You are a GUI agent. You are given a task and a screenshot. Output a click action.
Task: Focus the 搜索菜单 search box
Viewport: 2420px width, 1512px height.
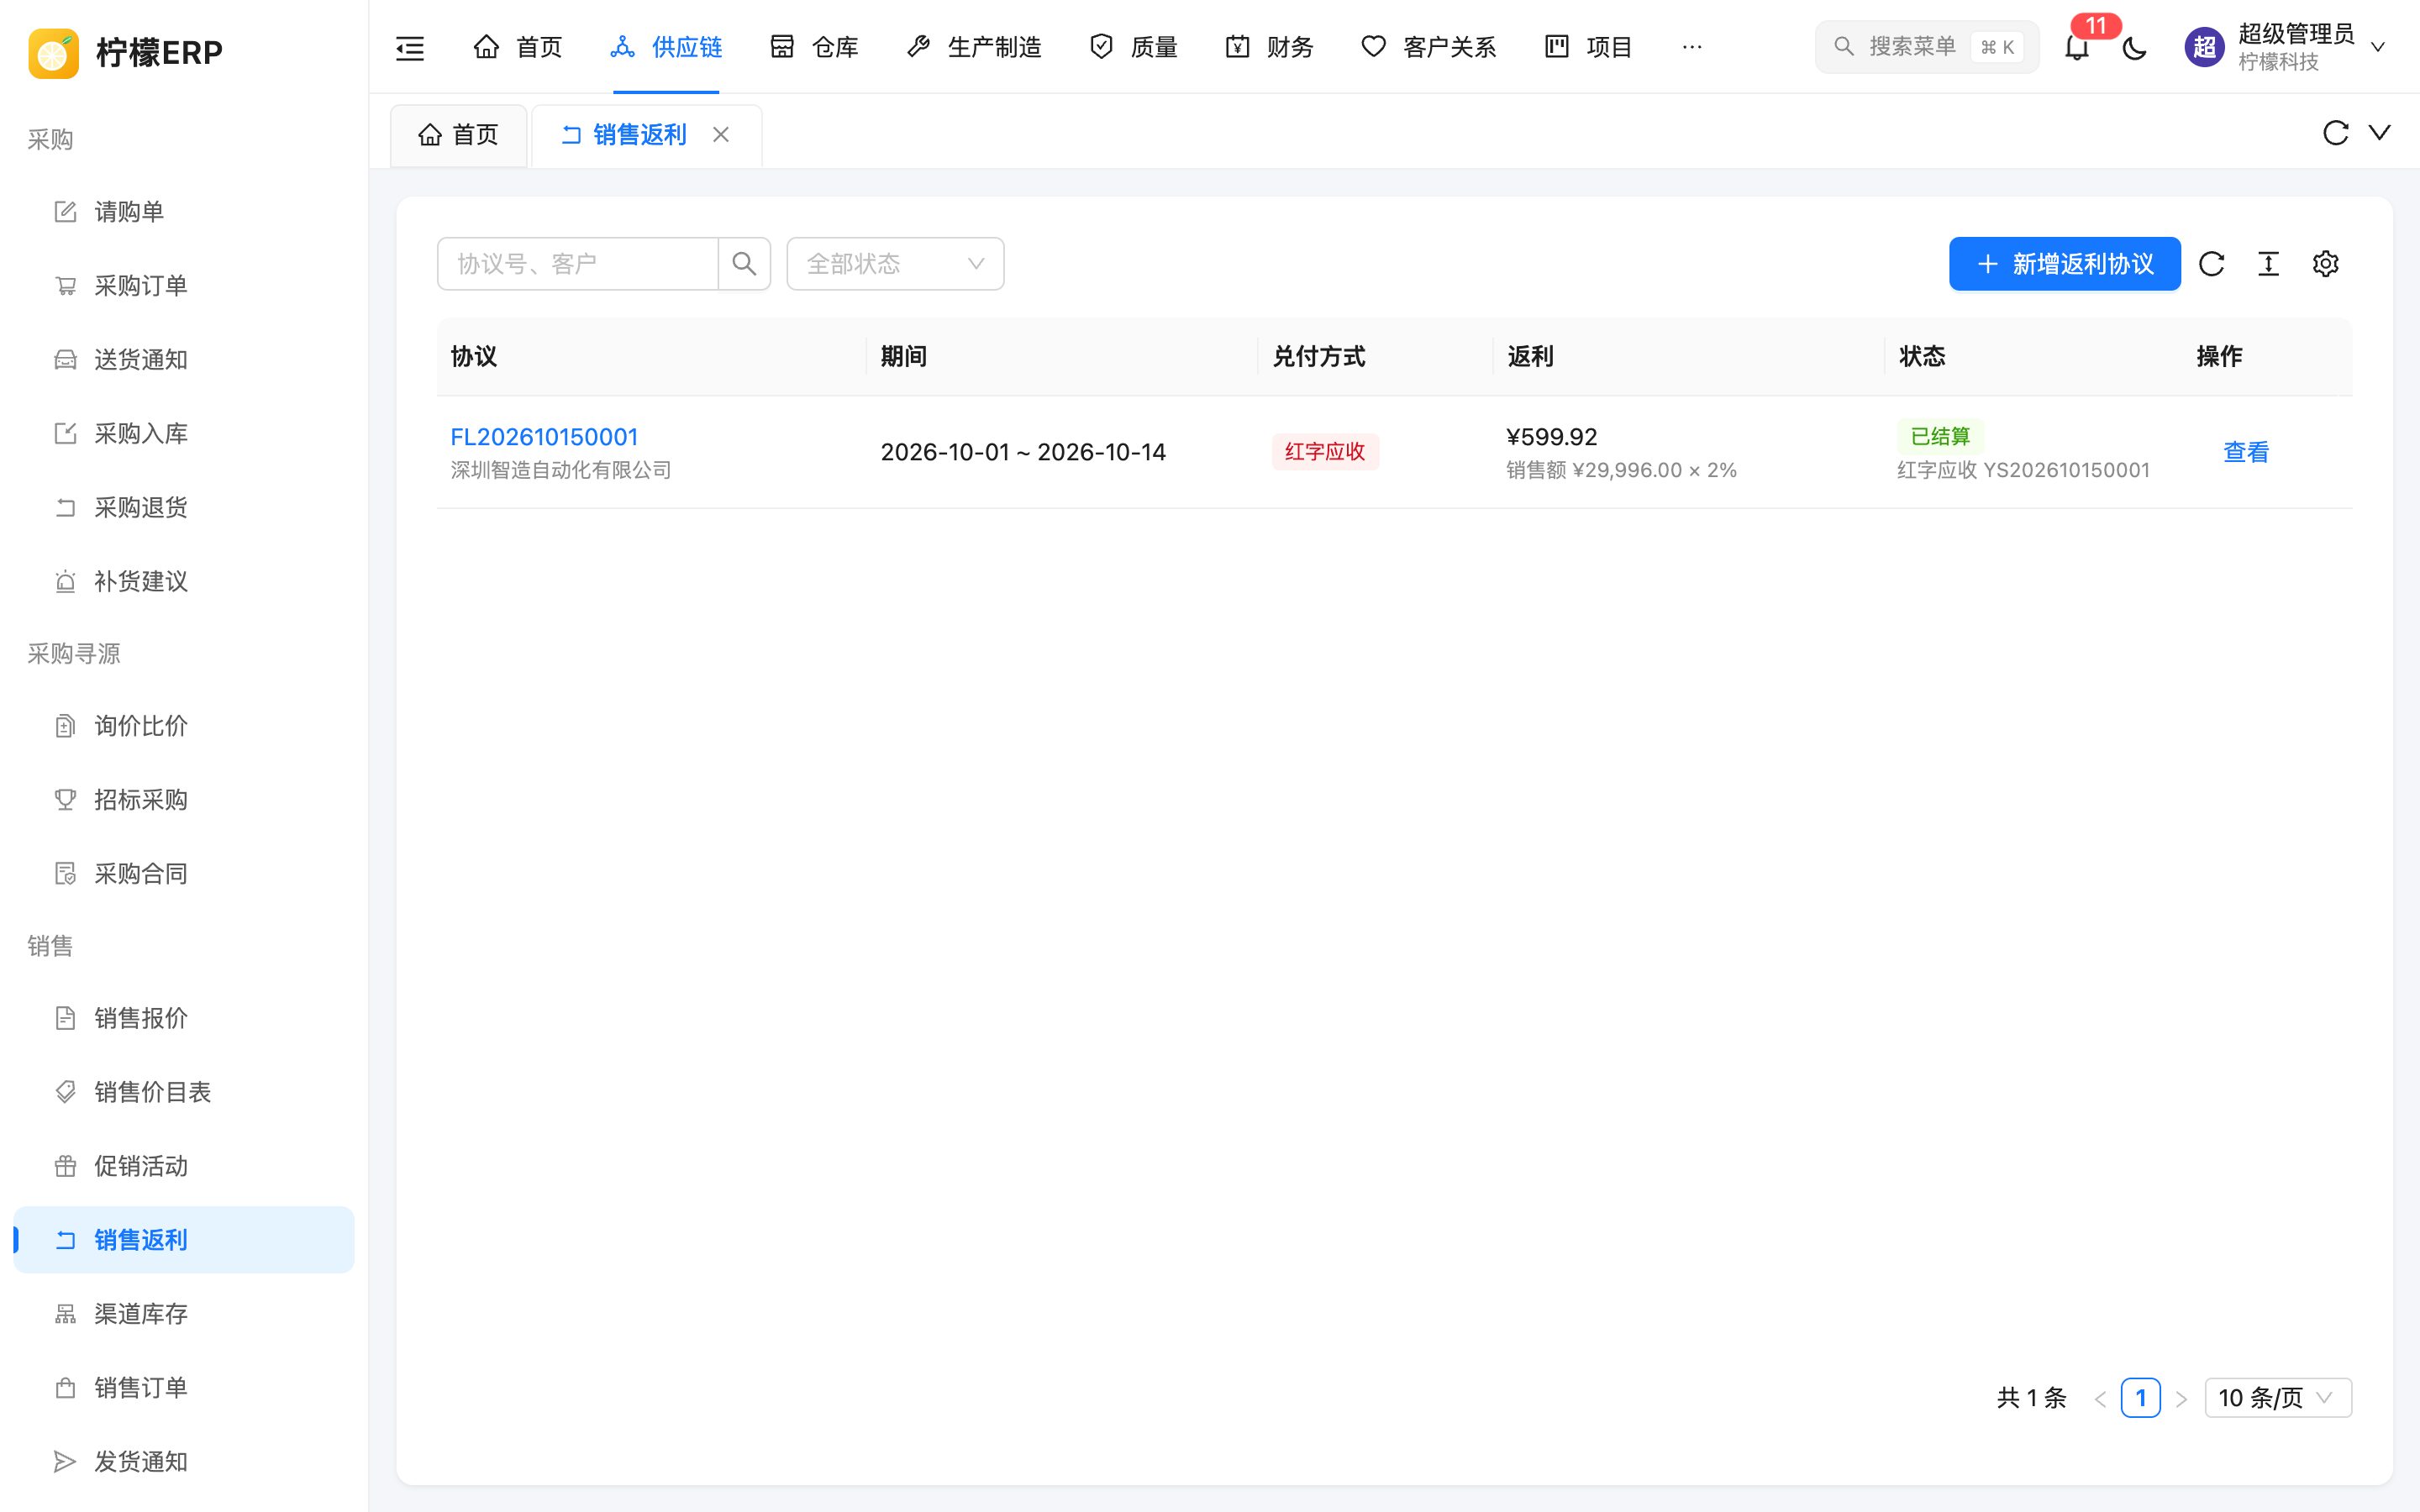(1927, 47)
